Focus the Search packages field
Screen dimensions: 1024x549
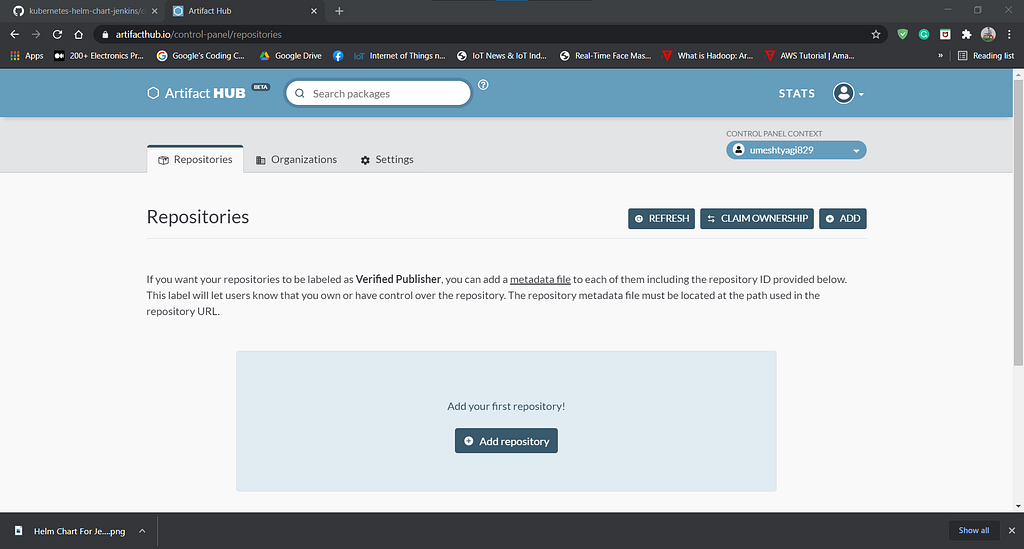click(378, 93)
